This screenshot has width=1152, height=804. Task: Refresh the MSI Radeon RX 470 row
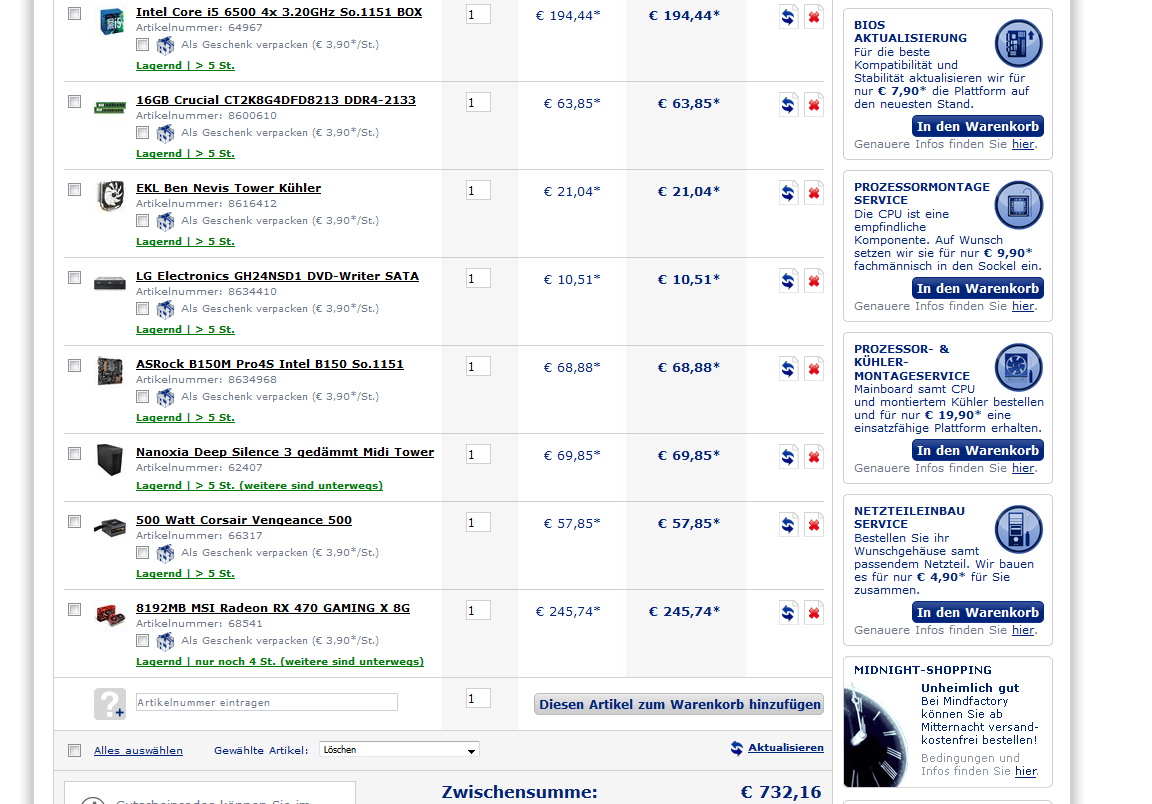click(788, 613)
